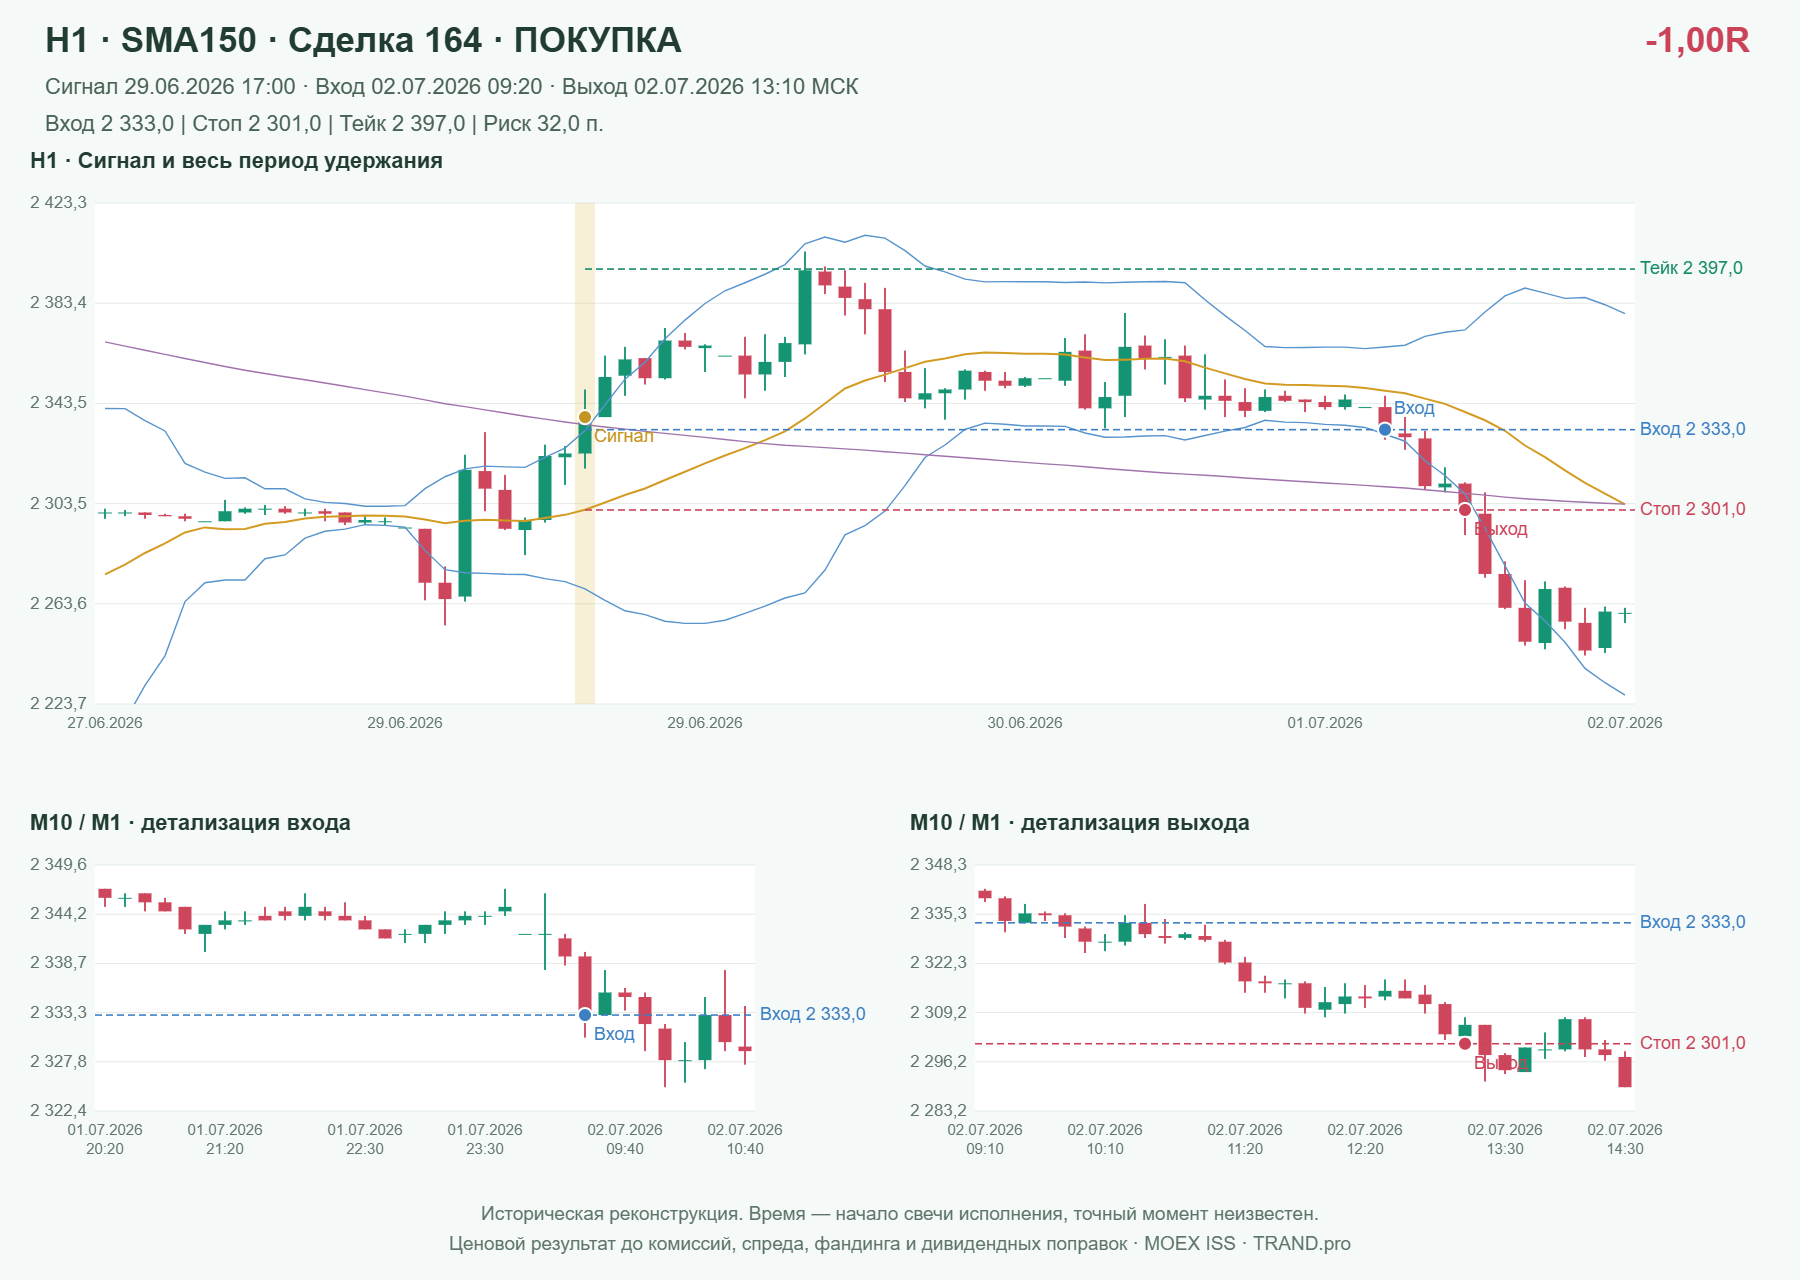Click the x-axis date 27.06.2026
Image resolution: width=1800 pixels, height=1280 pixels.
point(105,723)
